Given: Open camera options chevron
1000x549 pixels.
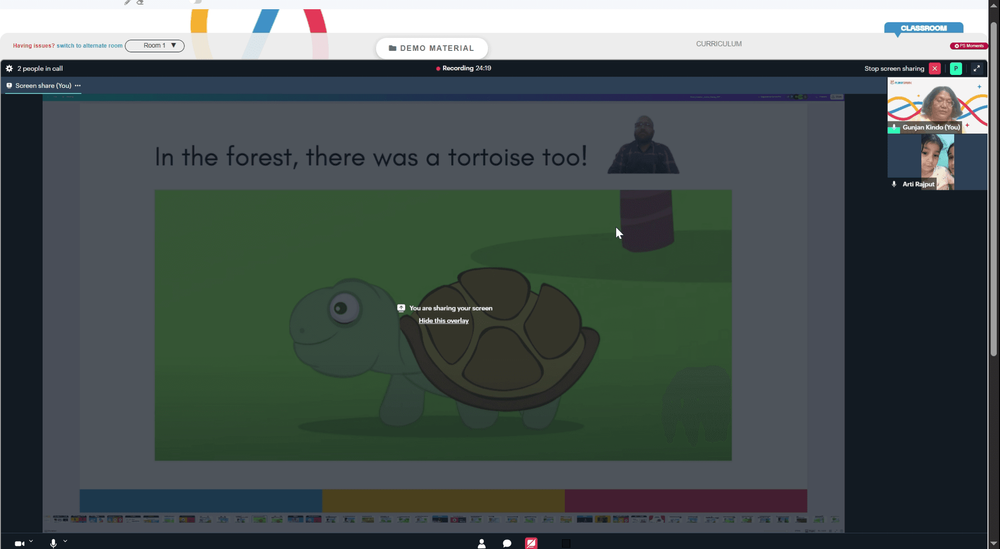Looking at the screenshot, I should point(31,541).
